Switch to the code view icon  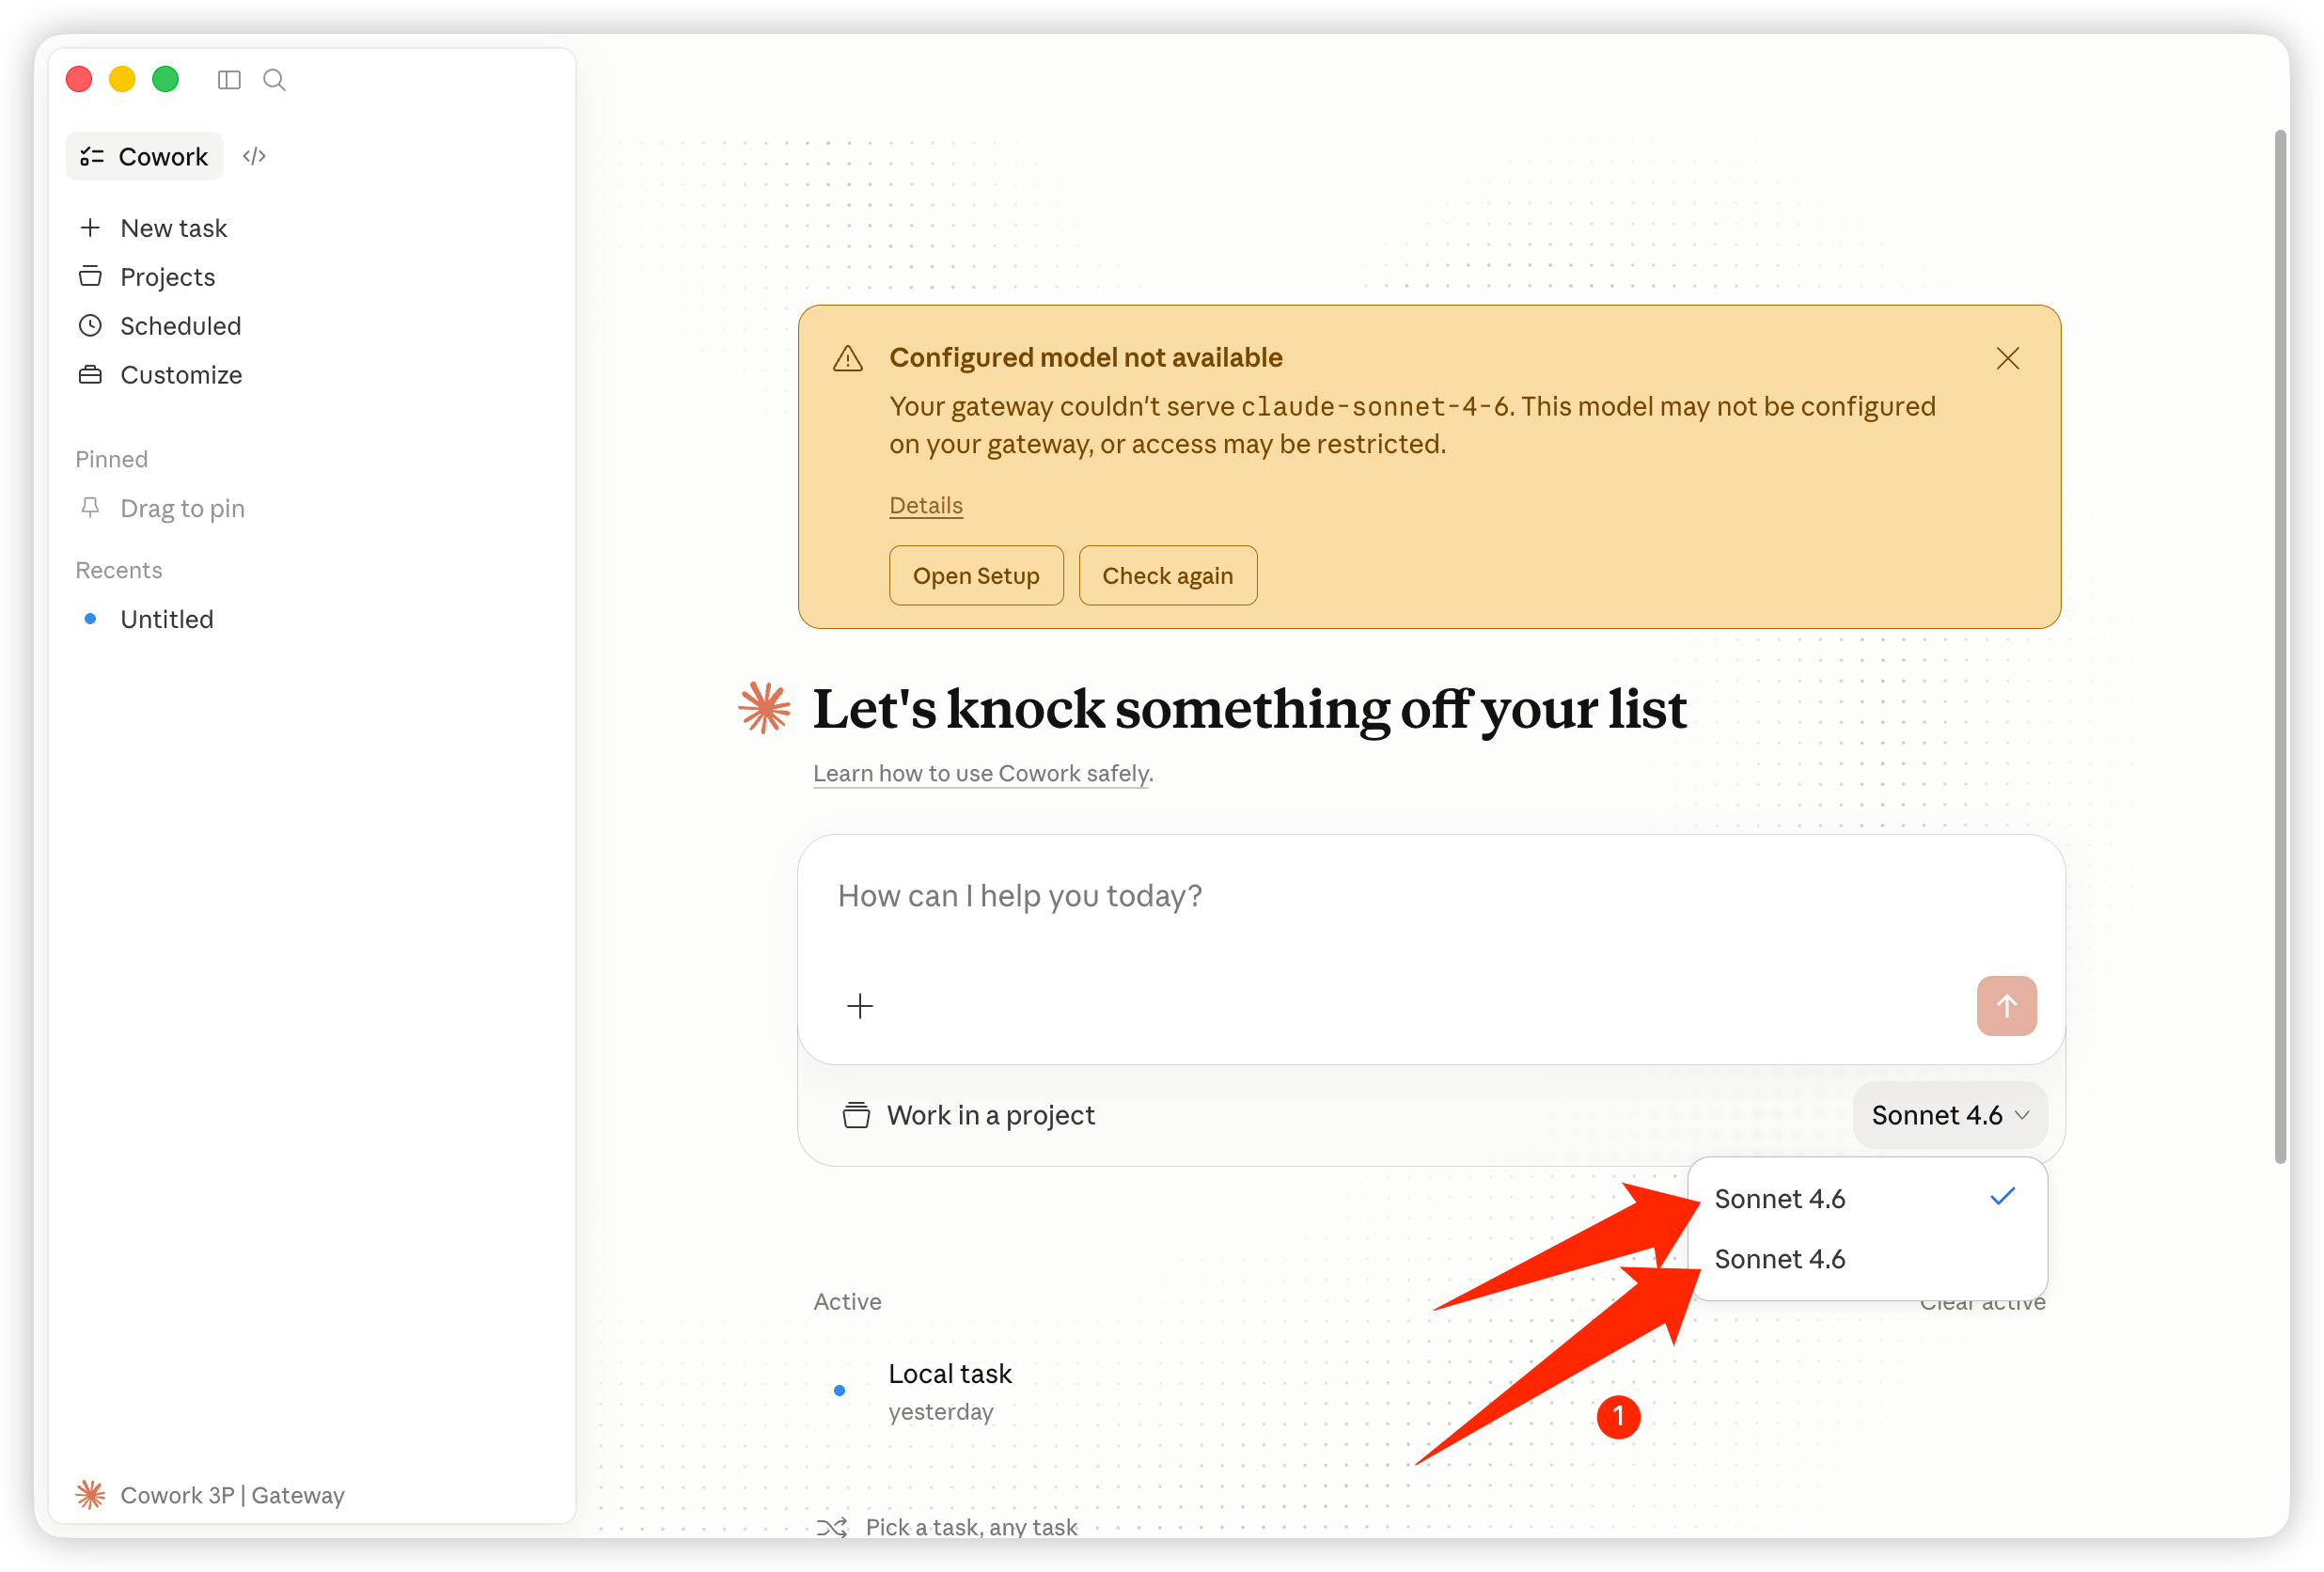click(x=254, y=156)
